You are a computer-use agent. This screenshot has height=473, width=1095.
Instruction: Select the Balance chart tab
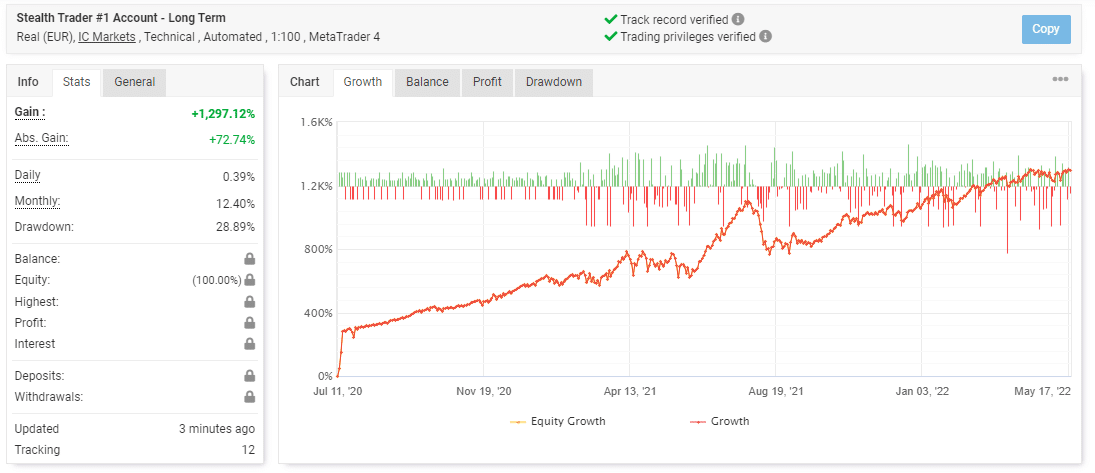pos(427,82)
